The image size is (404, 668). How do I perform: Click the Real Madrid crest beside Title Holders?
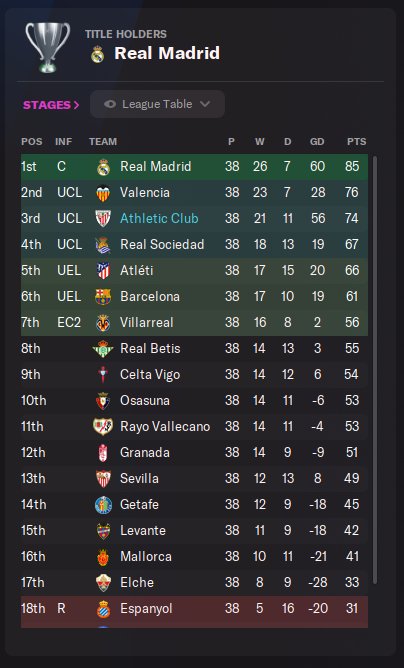point(98,55)
